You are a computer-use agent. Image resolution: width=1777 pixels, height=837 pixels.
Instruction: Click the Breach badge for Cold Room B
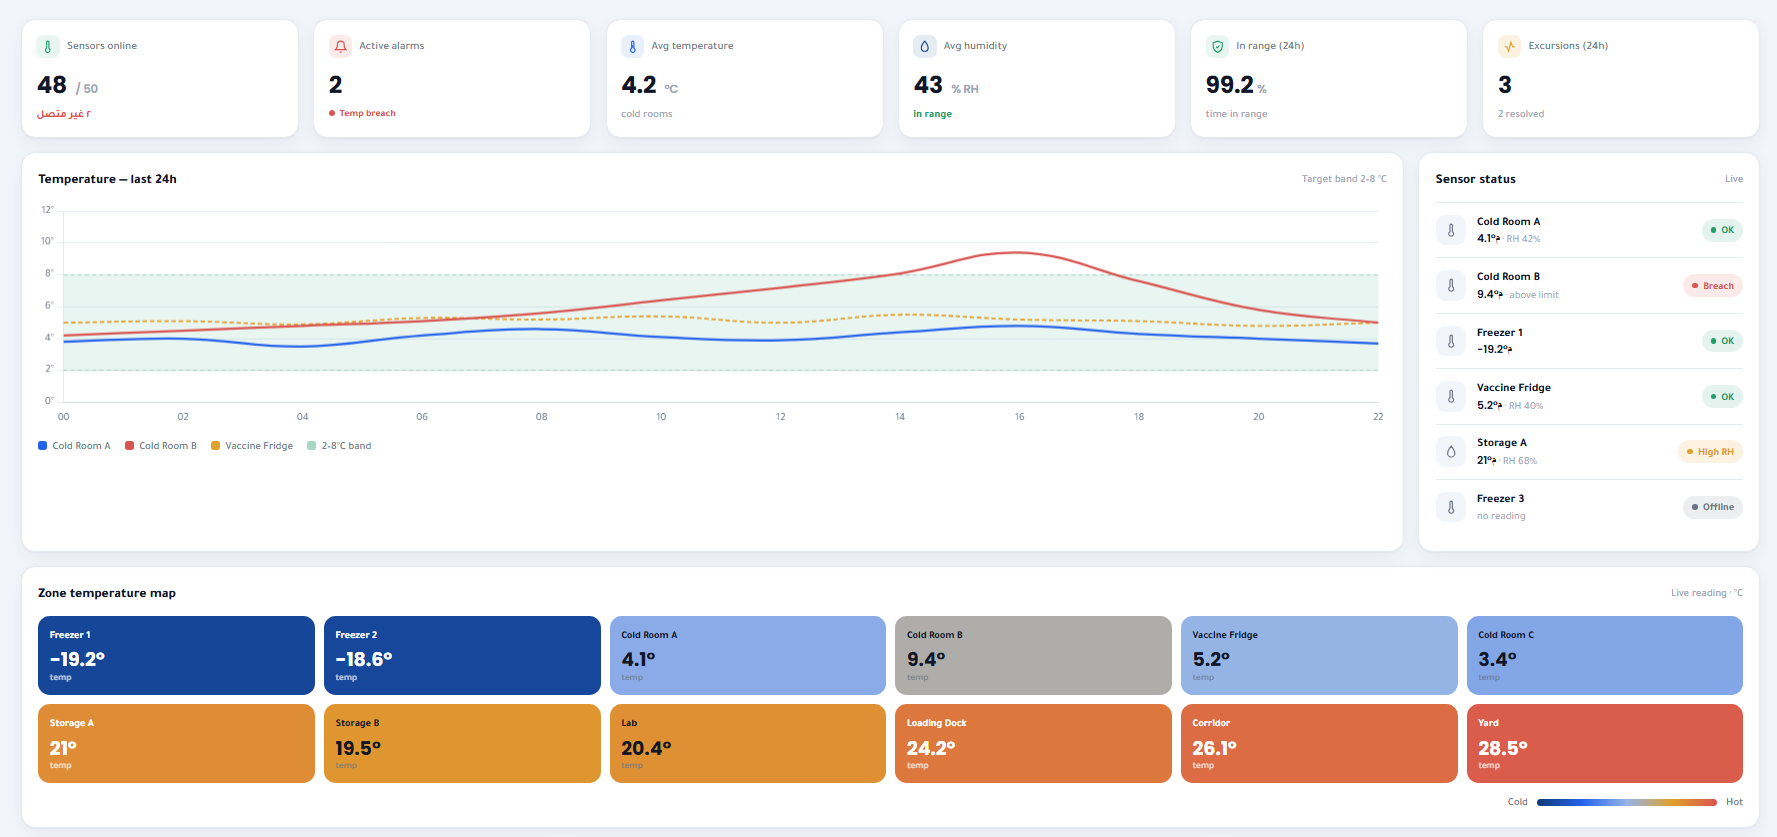(1713, 286)
